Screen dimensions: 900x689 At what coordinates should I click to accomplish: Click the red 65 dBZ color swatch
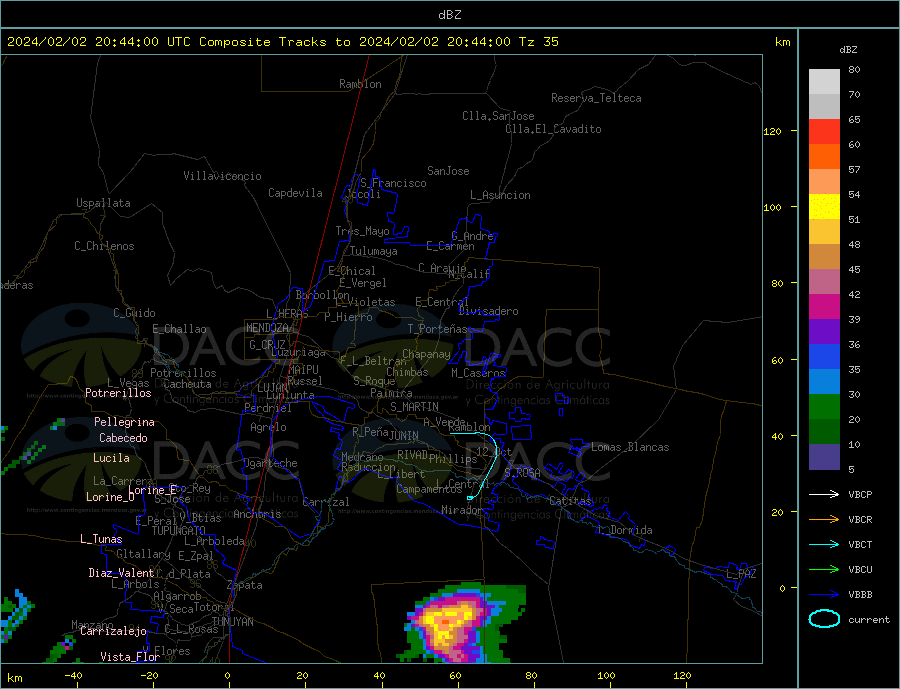point(824,131)
